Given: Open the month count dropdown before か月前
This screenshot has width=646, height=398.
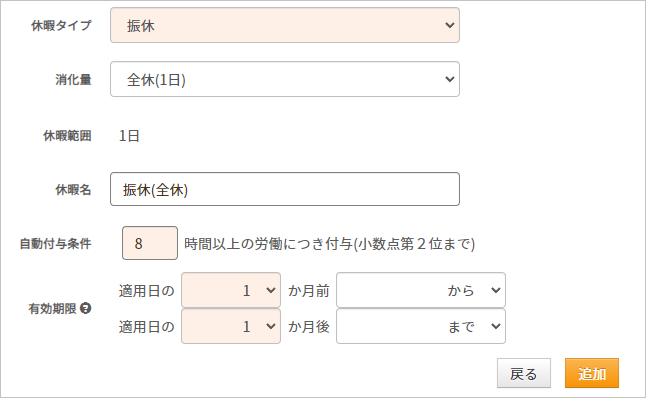Looking at the screenshot, I should click(231, 290).
